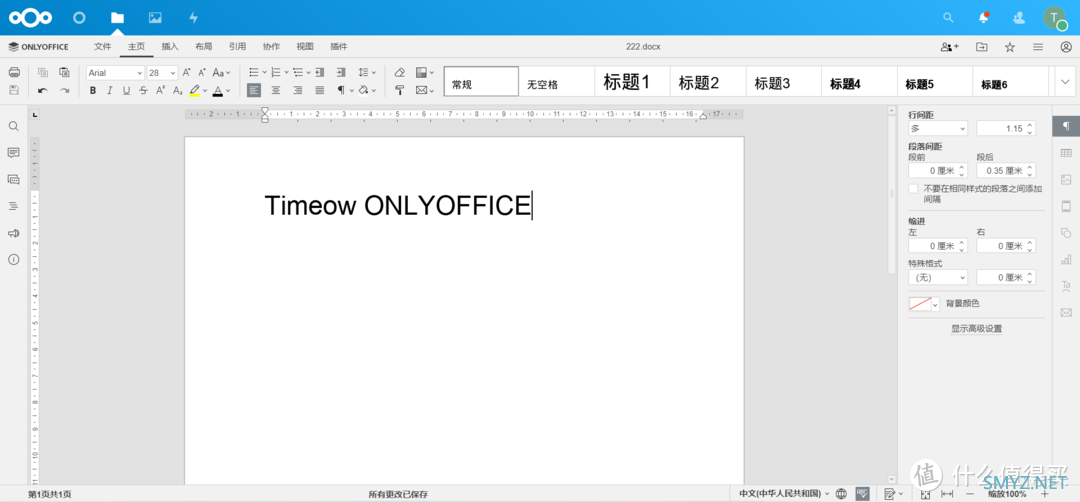
Task: Click the paste icon
Action: 65,72
